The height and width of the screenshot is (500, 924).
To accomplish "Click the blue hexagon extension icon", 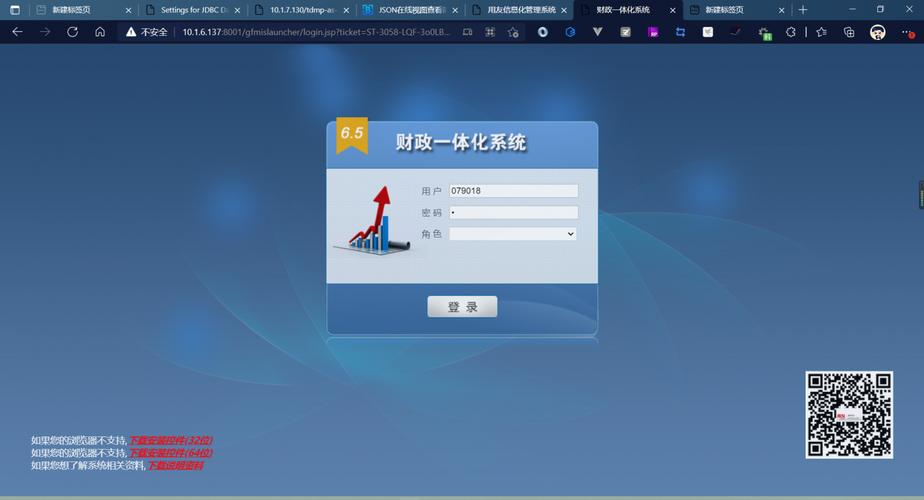I will pos(570,32).
